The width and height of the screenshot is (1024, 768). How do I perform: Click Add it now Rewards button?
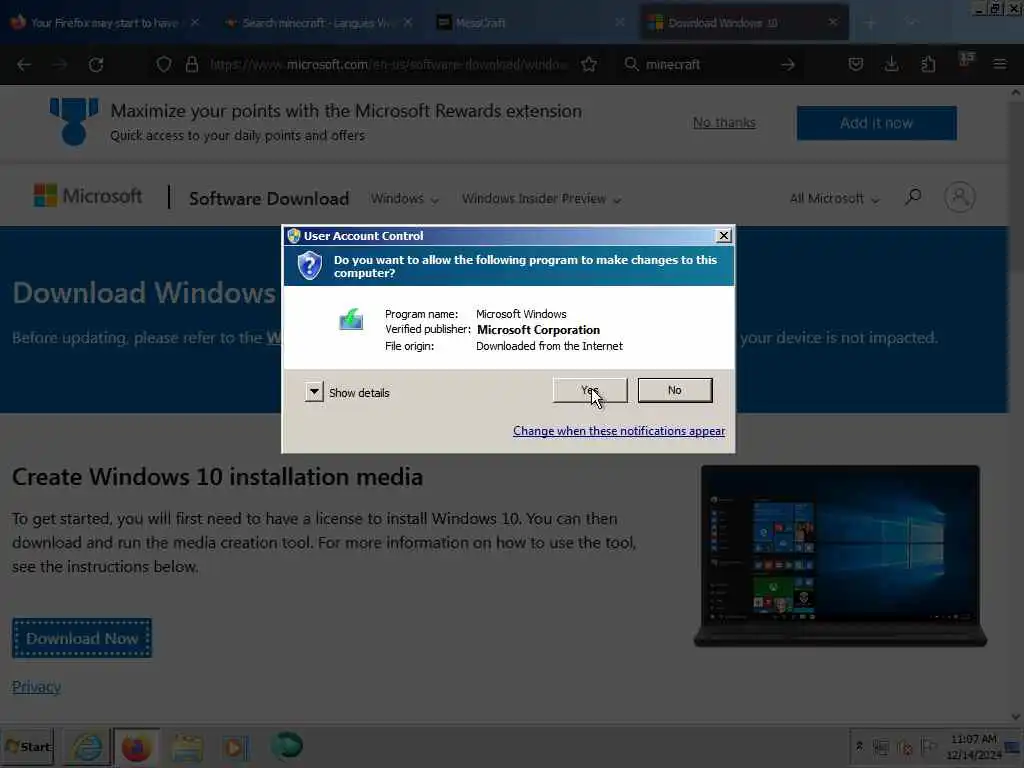(876, 123)
